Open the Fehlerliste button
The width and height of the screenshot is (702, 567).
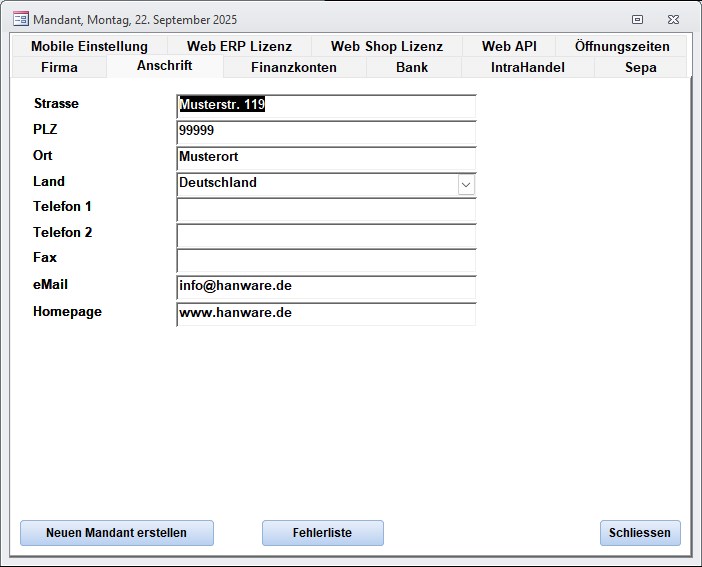click(322, 533)
